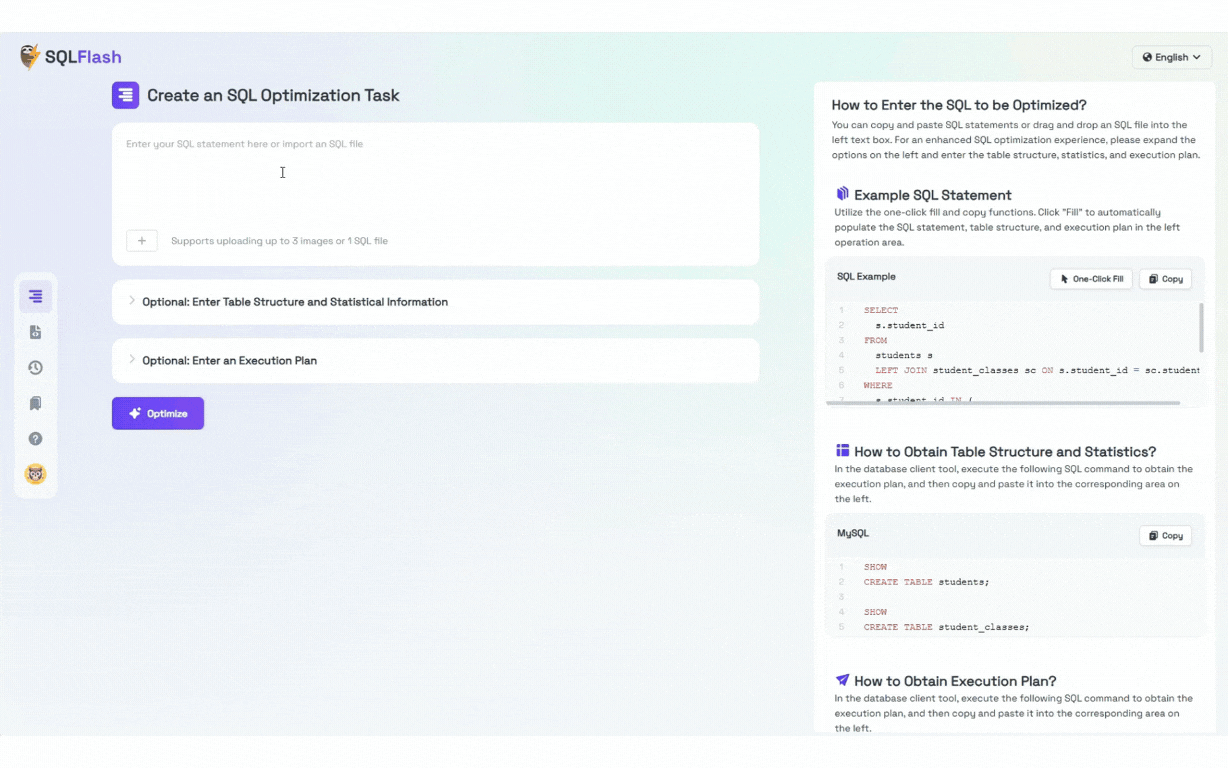Open the help question mark icon

point(36,439)
